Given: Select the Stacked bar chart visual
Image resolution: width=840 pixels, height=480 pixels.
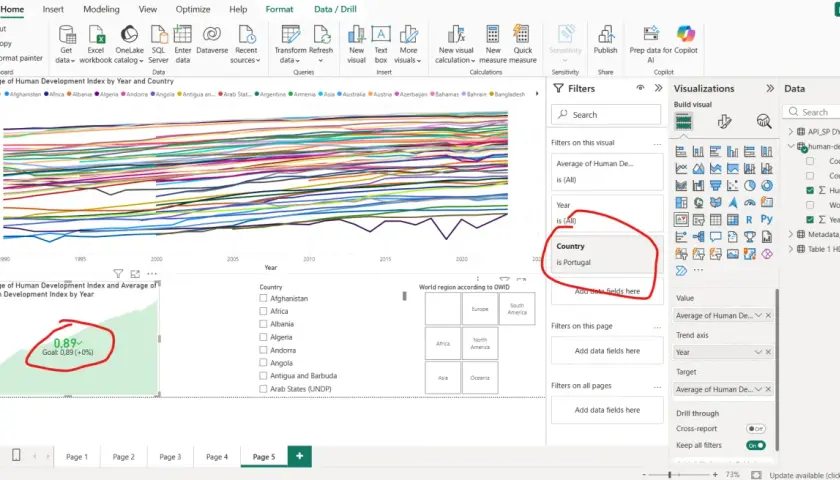Looking at the screenshot, I should 681,152.
